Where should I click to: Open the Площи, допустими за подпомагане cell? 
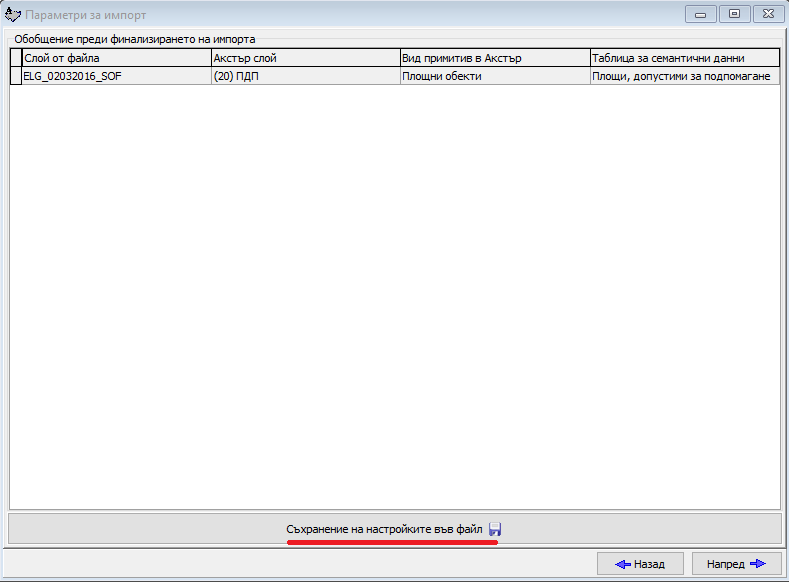[684, 76]
